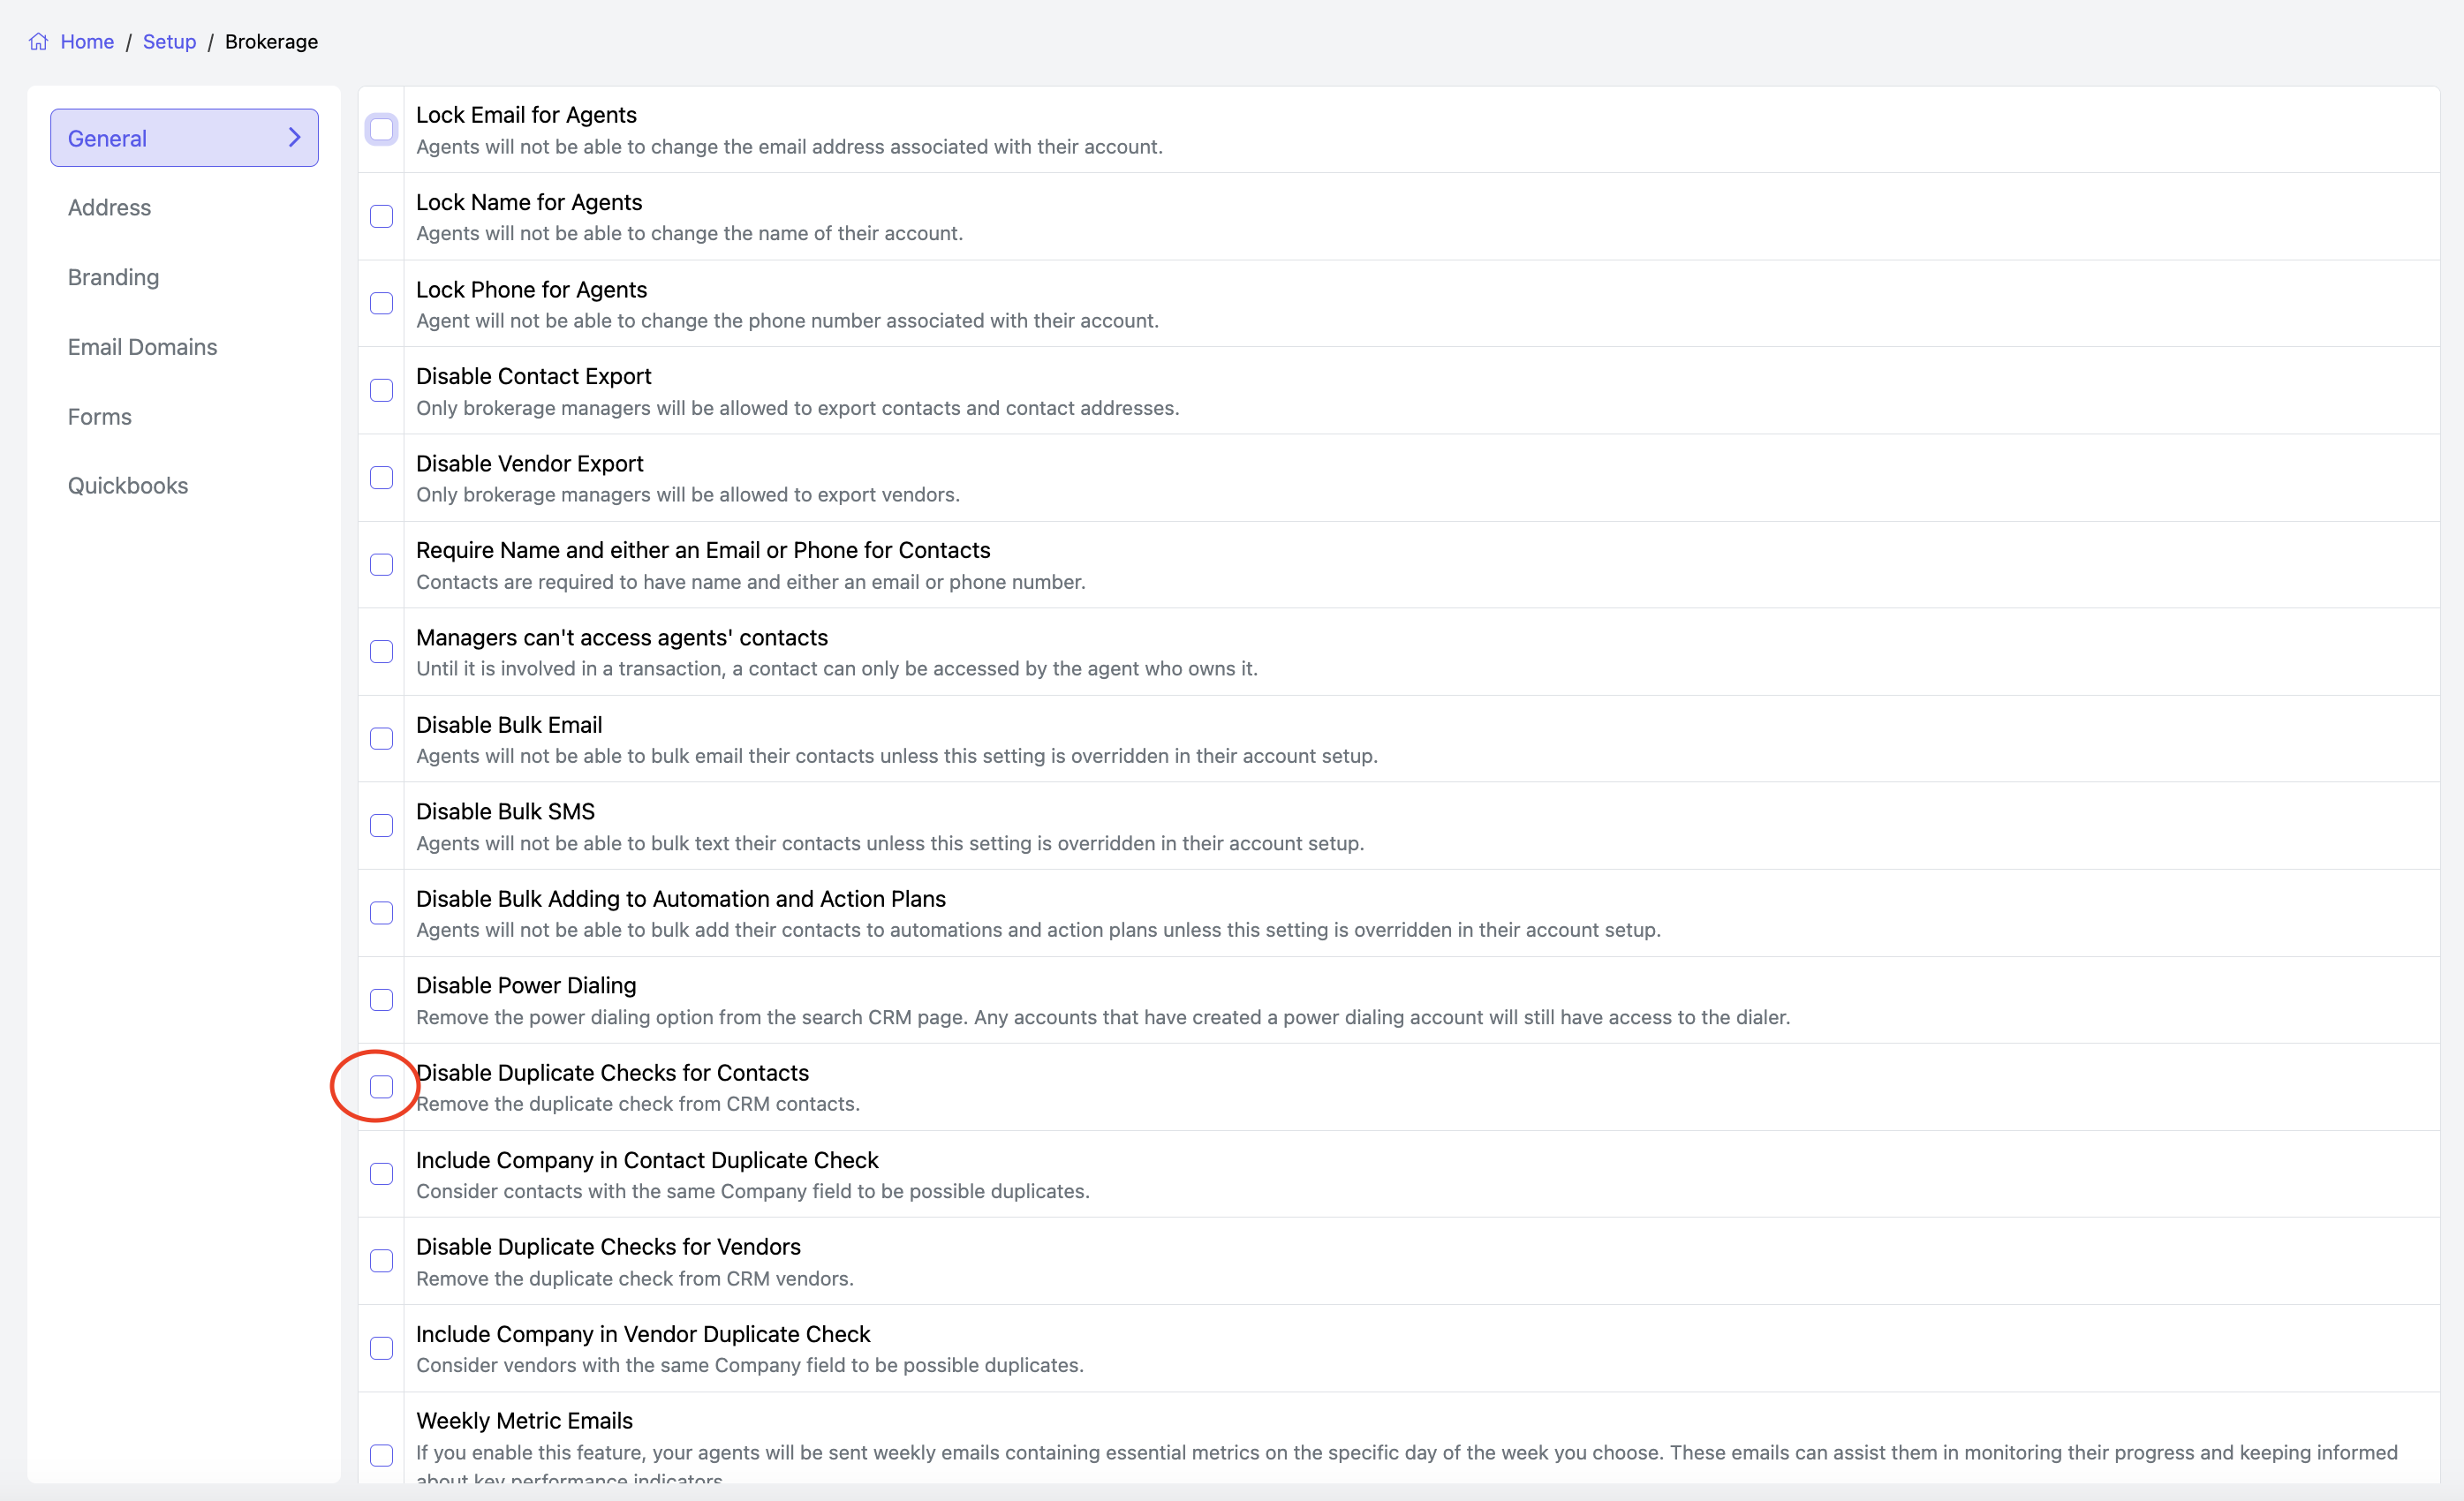Switch to Branding settings
2464x1501 pixels.
[113, 277]
